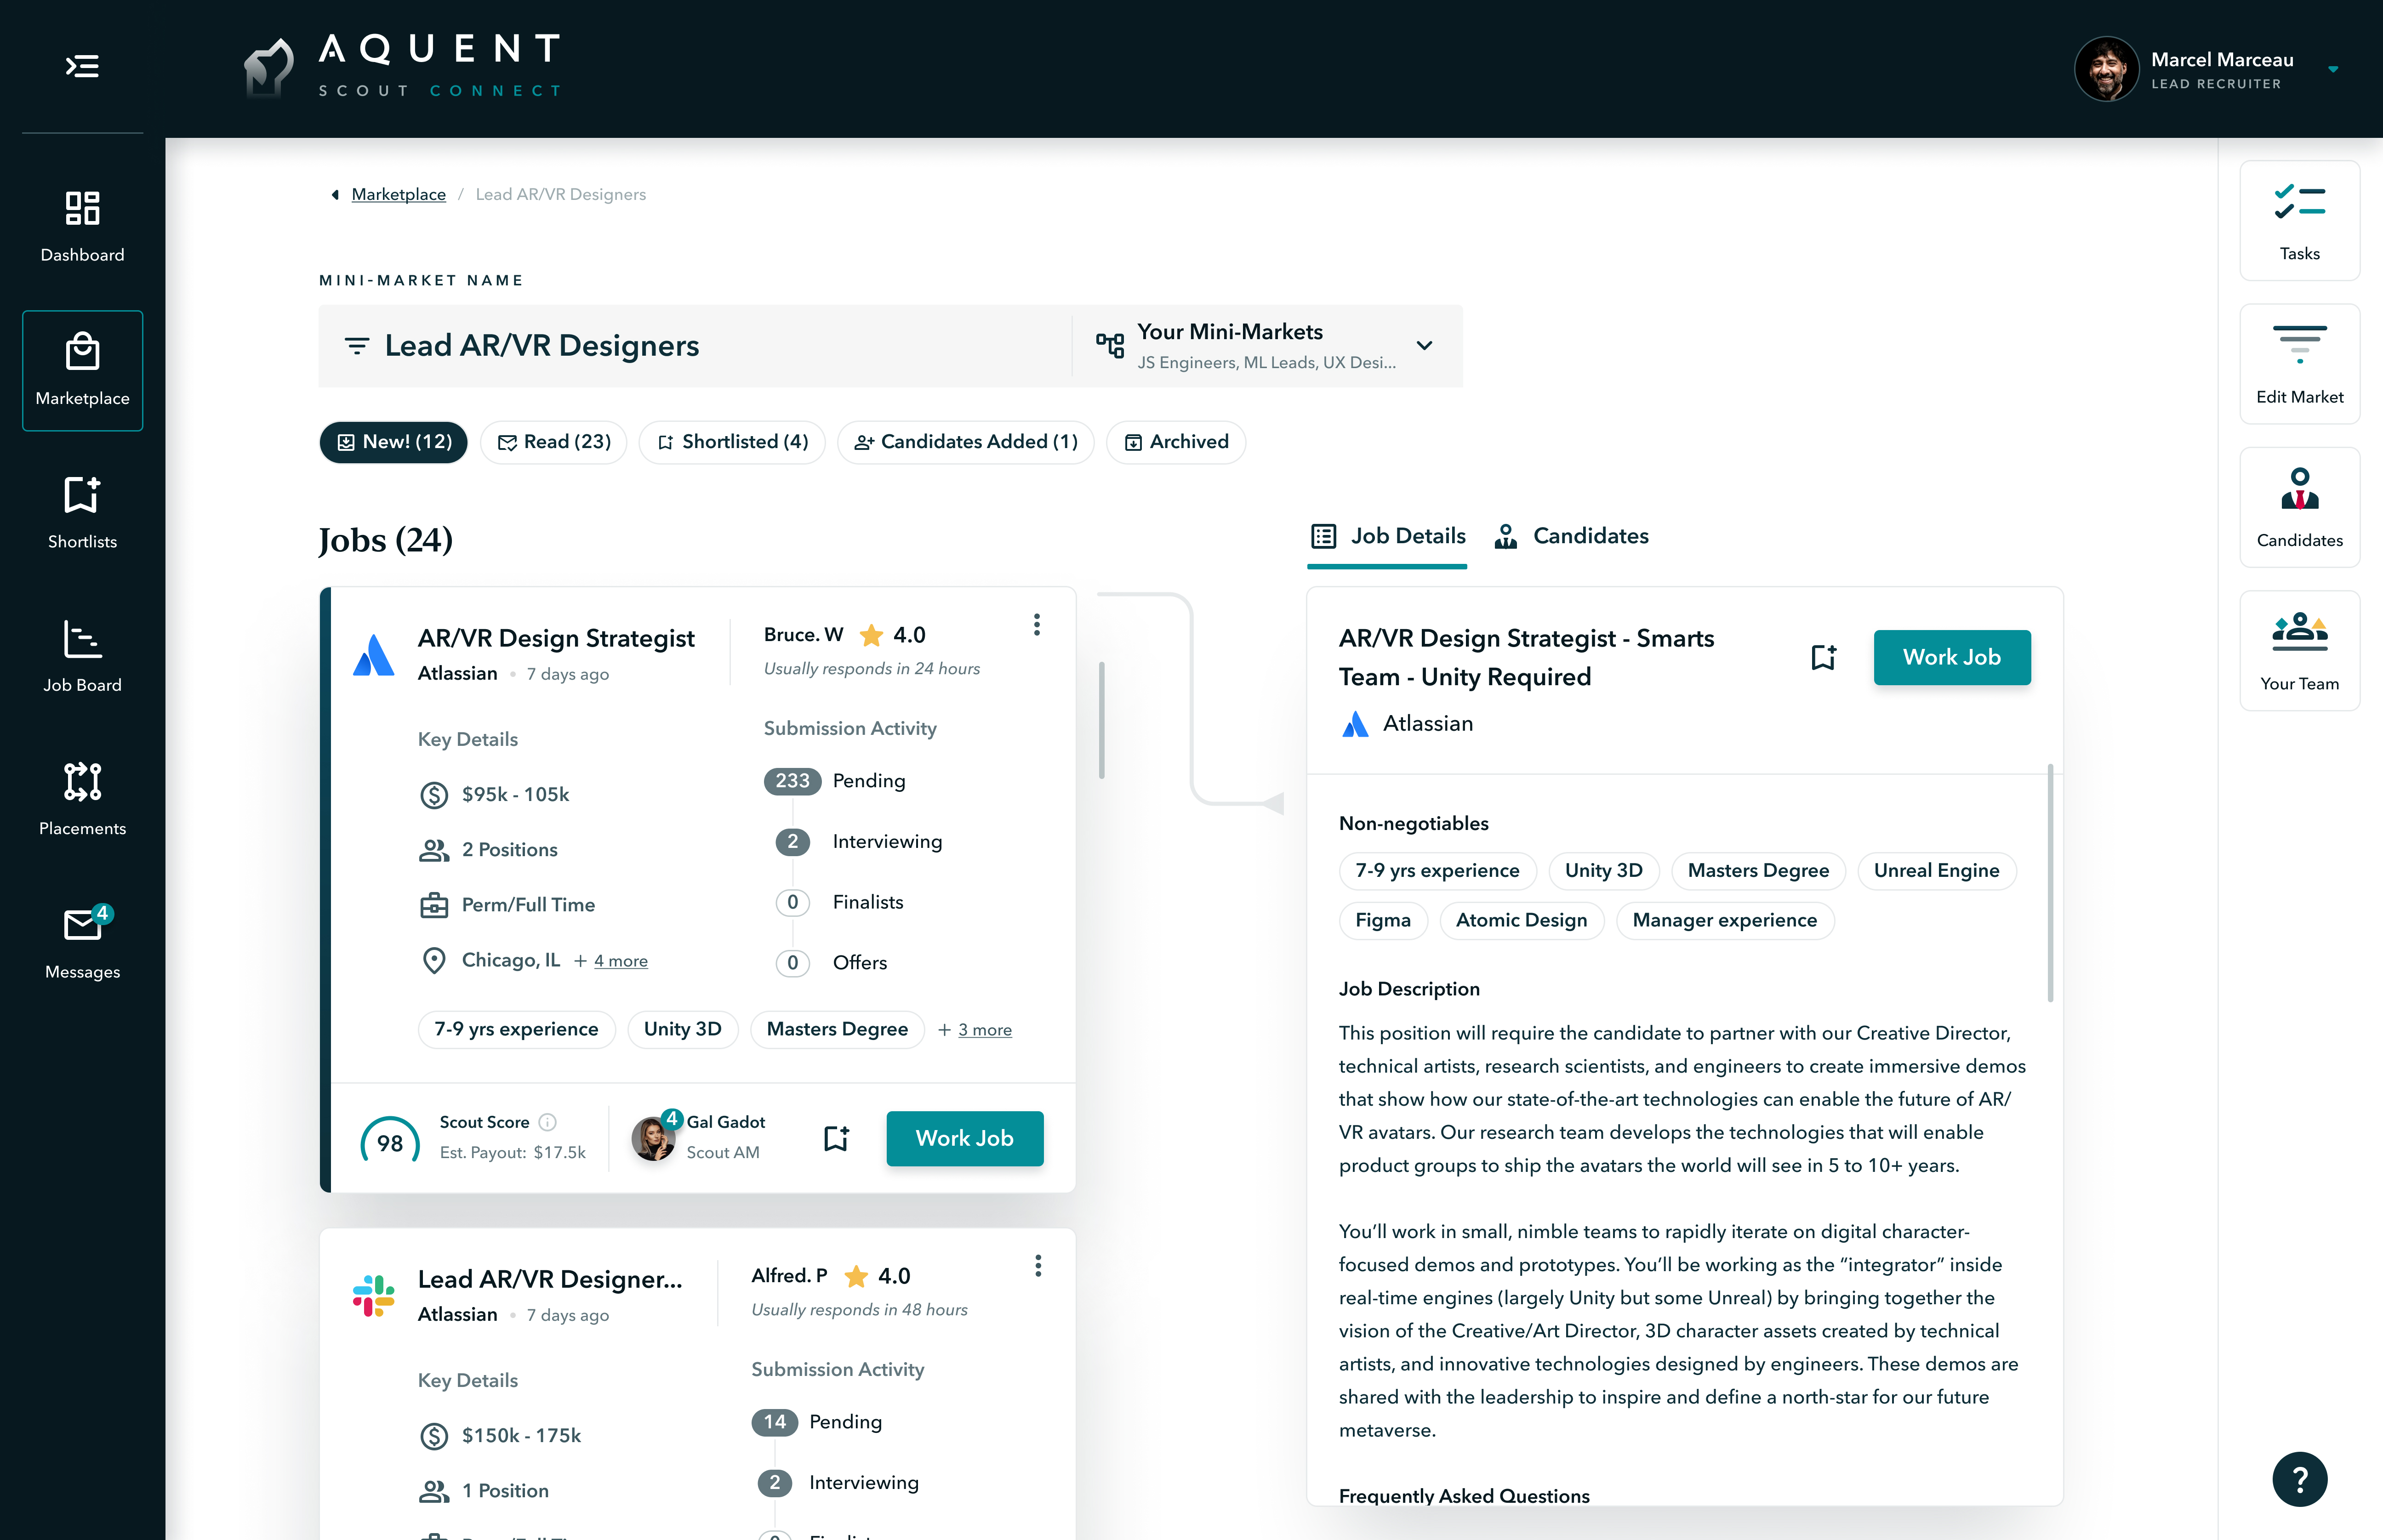2383x1540 pixels.
Task: Open the three-dot menu on the AR/VR Design Strategist card
Action: tap(1036, 625)
